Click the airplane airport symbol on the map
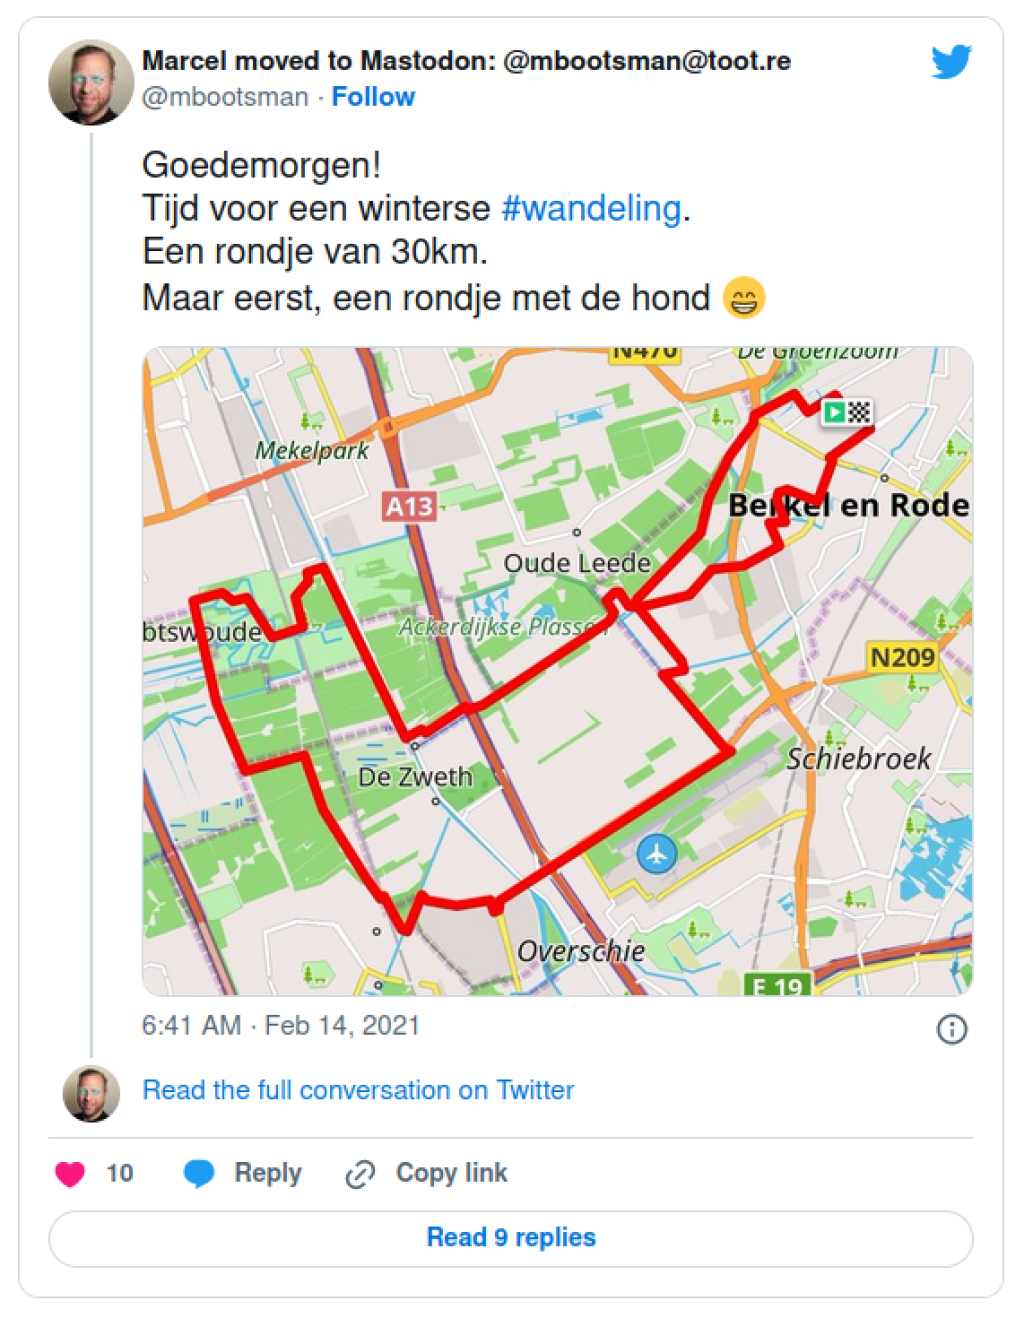Screen dimensions: 1024x1318 (x=657, y=855)
